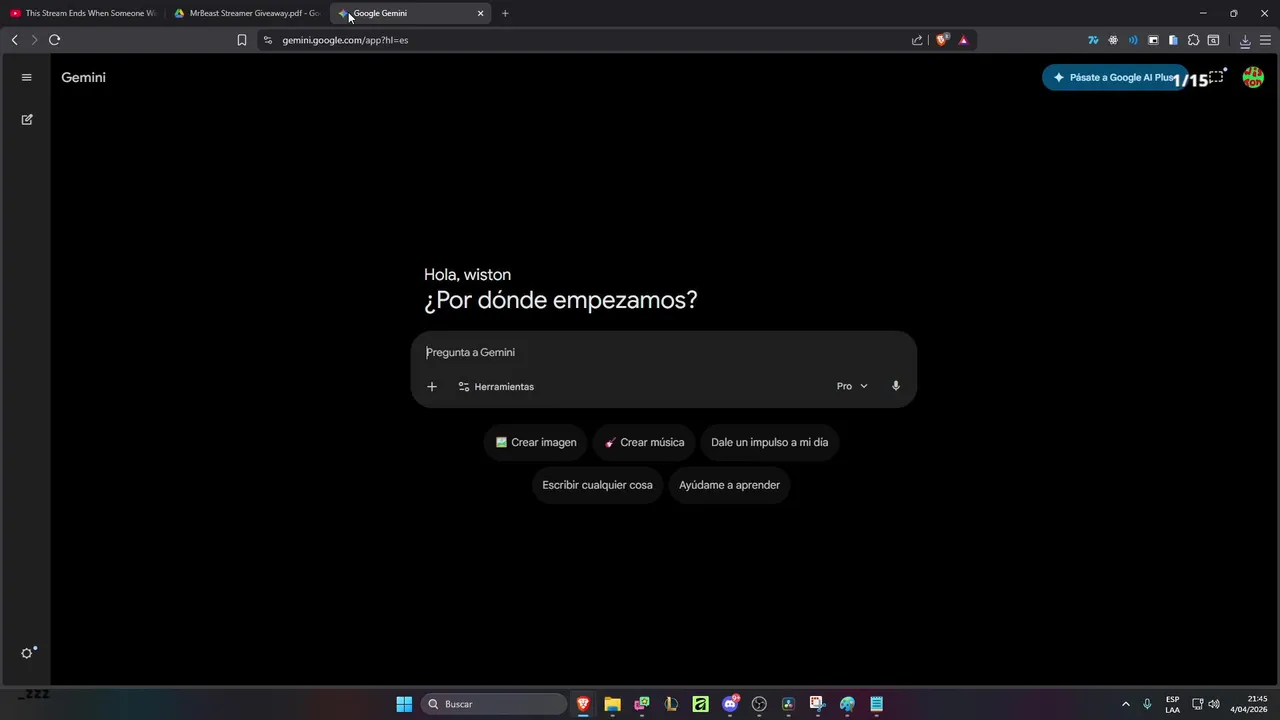This screenshot has height=720, width=1280.
Task: Open the blue sound-wave extension icon
Action: (x=1133, y=40)
